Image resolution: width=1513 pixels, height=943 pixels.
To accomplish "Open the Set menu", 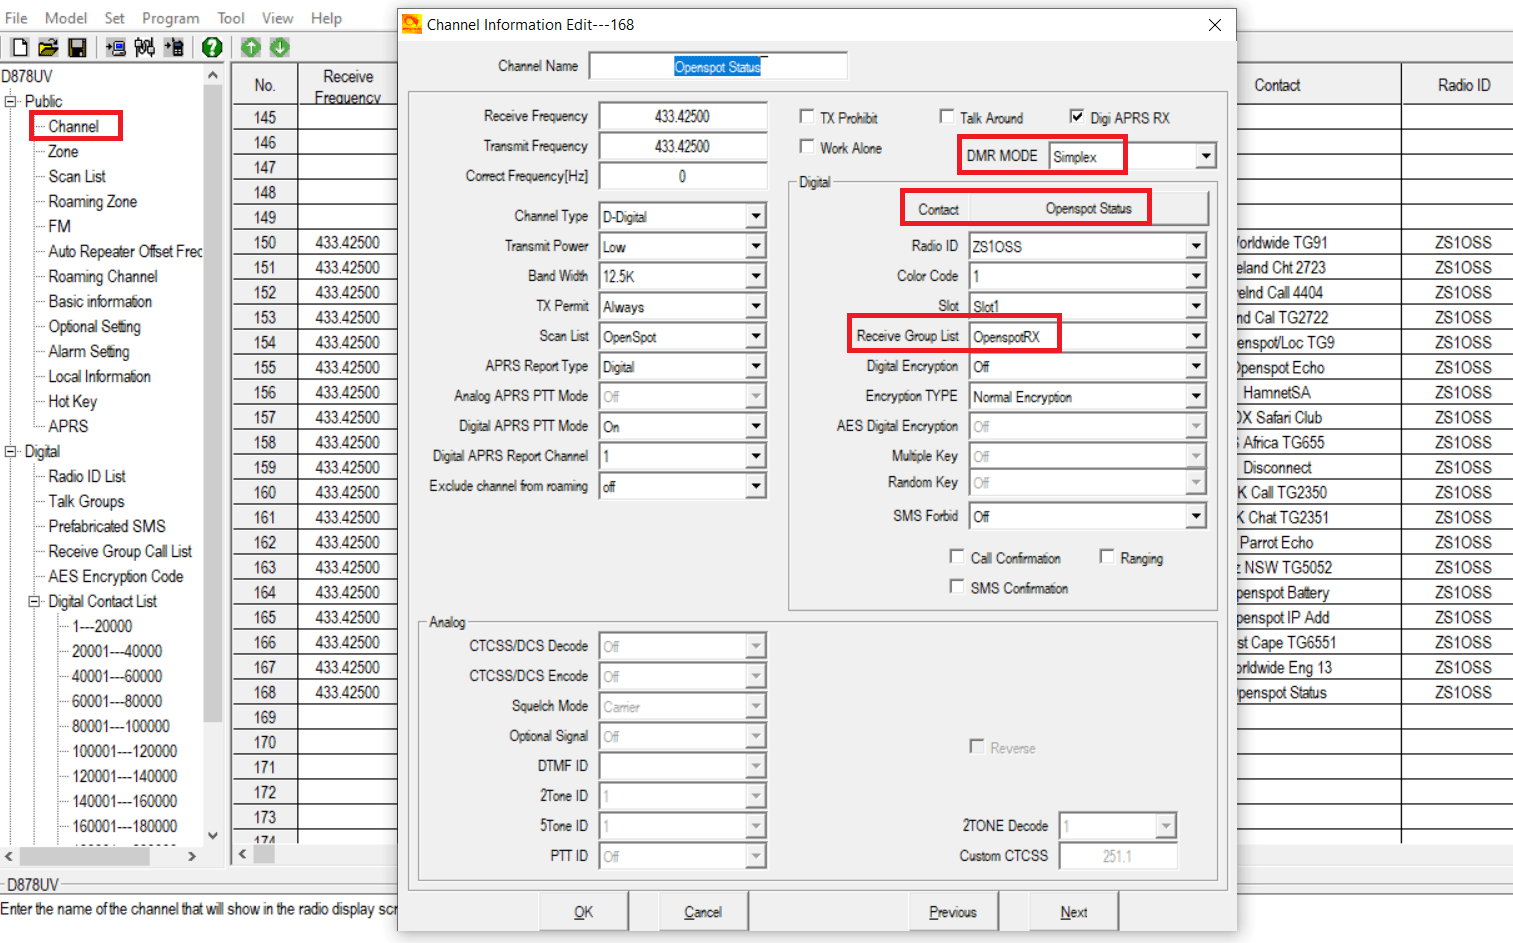I will (115, 18).
